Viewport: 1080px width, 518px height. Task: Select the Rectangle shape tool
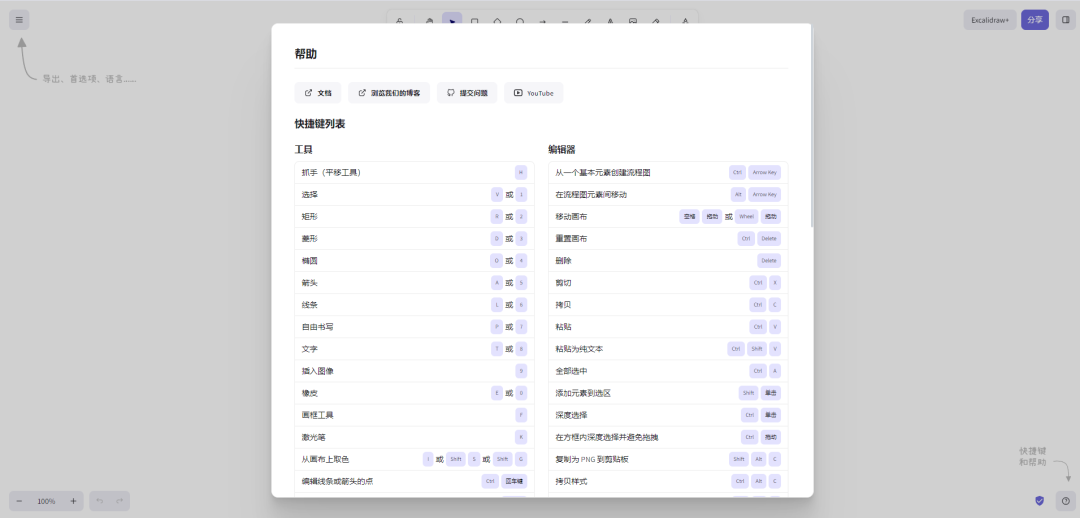tap(475, 20)
